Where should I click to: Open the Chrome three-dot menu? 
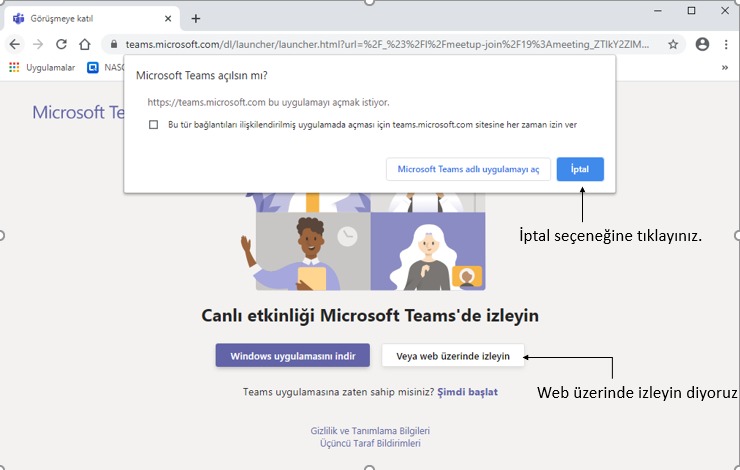pos(726,44)
